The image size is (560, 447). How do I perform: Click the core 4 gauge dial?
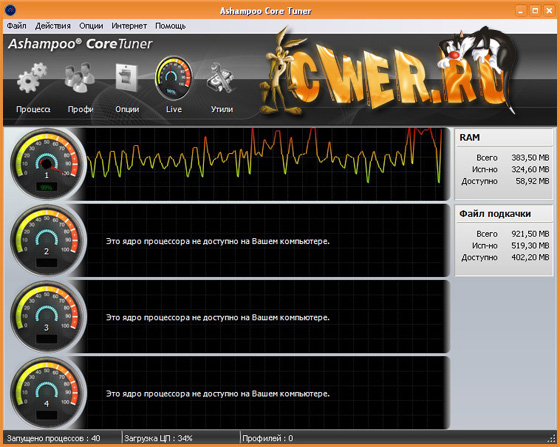pyautogui.click(x=46, y=393)
